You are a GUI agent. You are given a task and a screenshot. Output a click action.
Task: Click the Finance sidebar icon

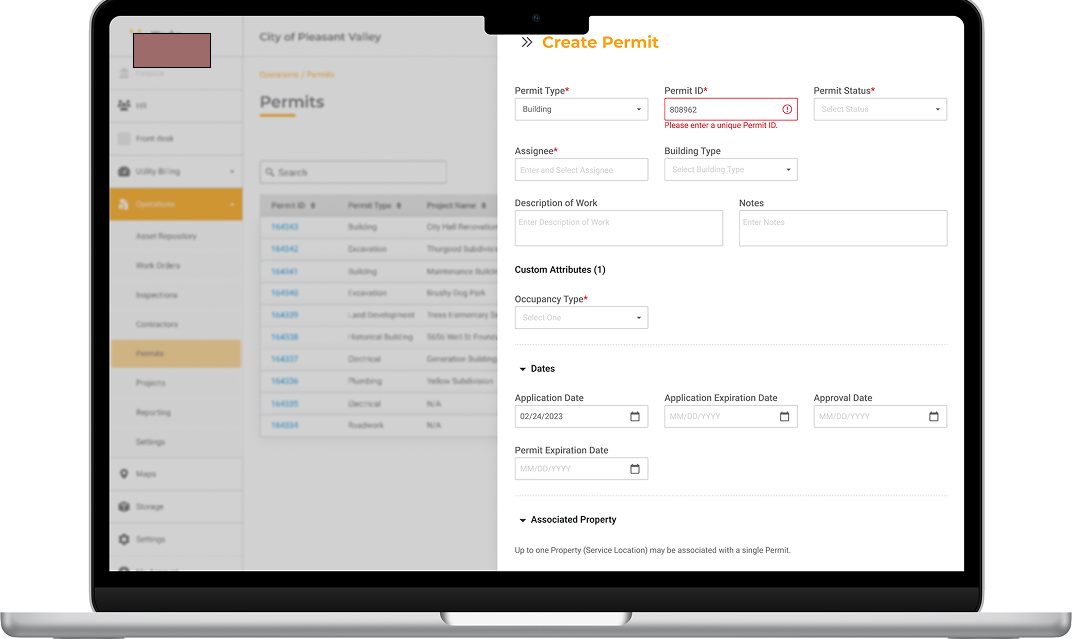pos(124,73)
